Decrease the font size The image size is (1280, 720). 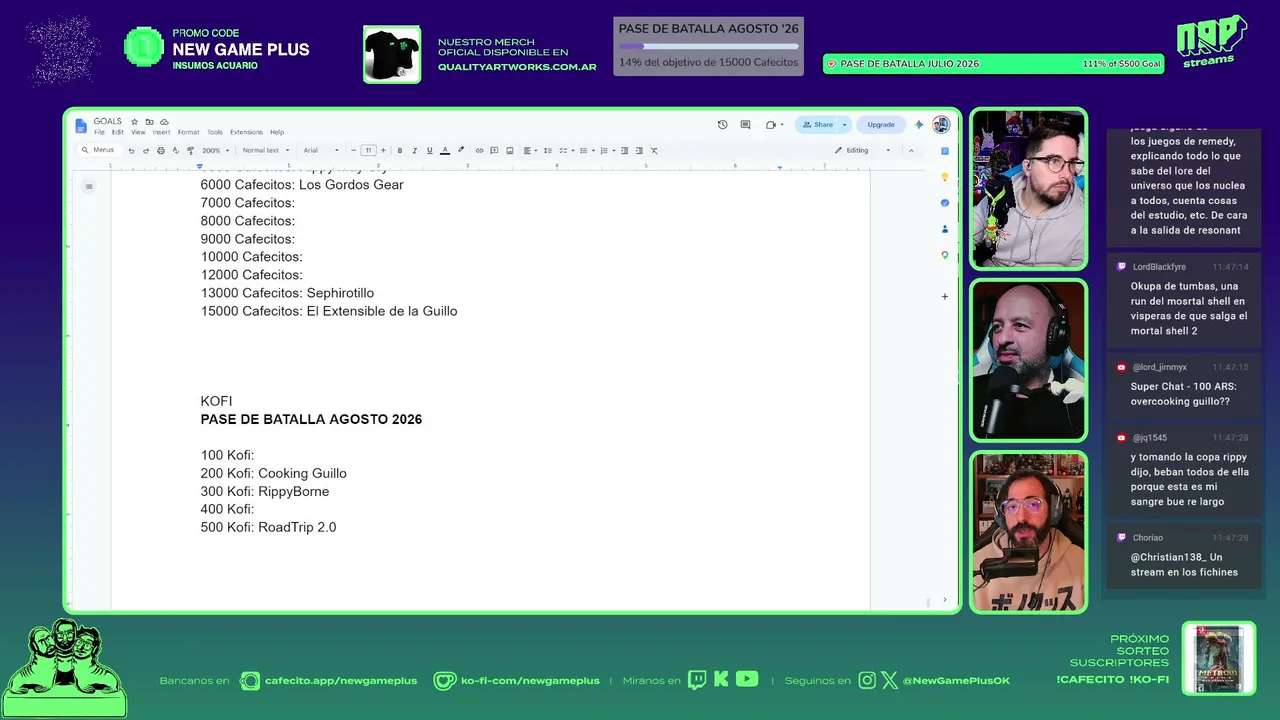coord(354,151)
